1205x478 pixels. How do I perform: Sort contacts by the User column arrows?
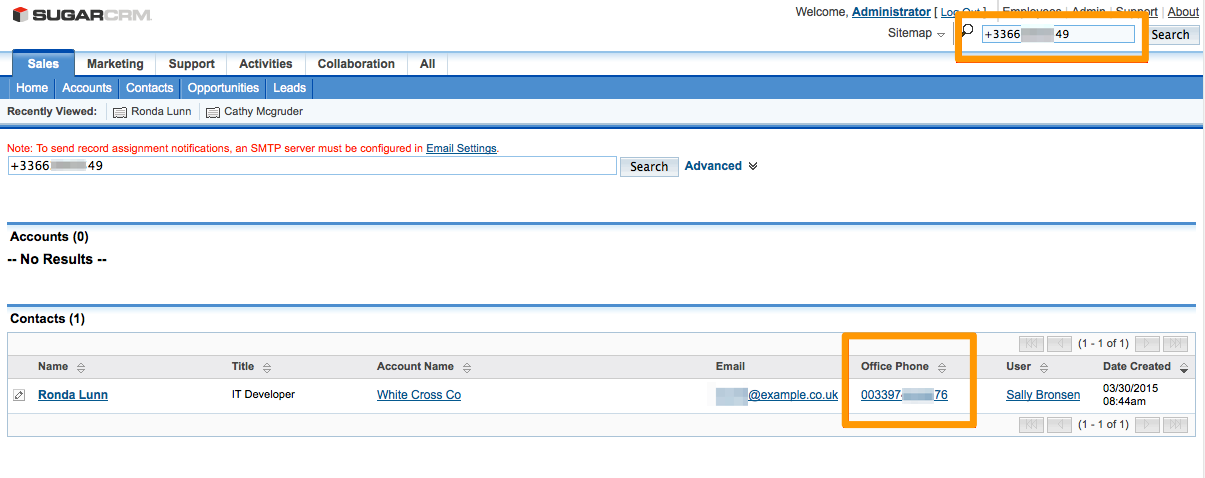1043,367
